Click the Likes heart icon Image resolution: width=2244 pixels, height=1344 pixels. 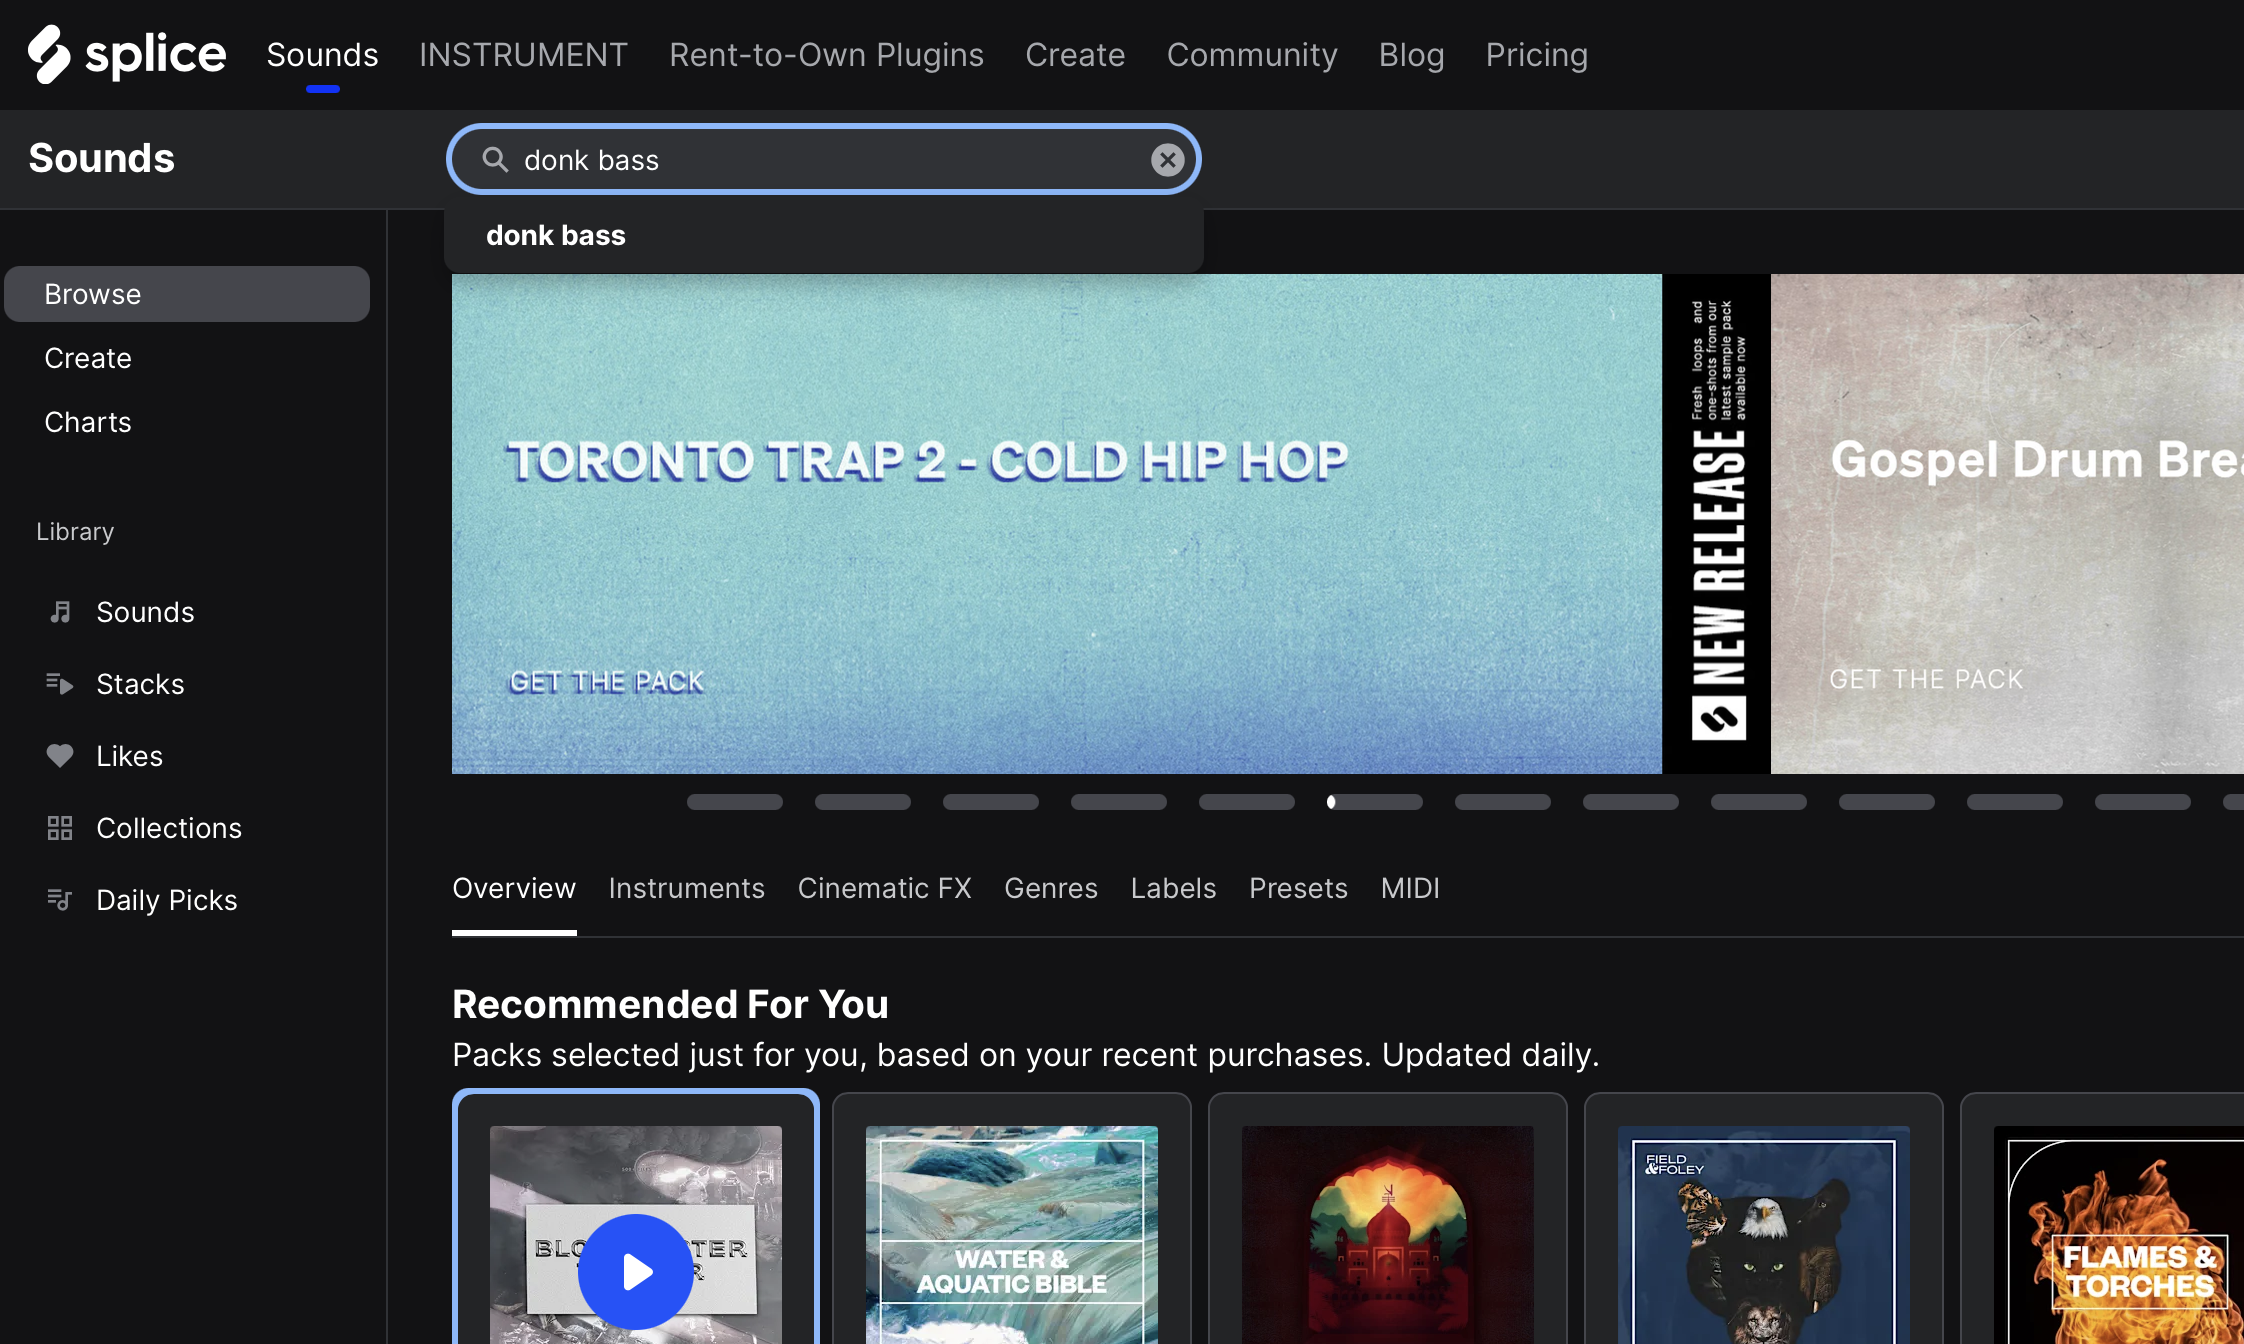click(x=60, y=756)
